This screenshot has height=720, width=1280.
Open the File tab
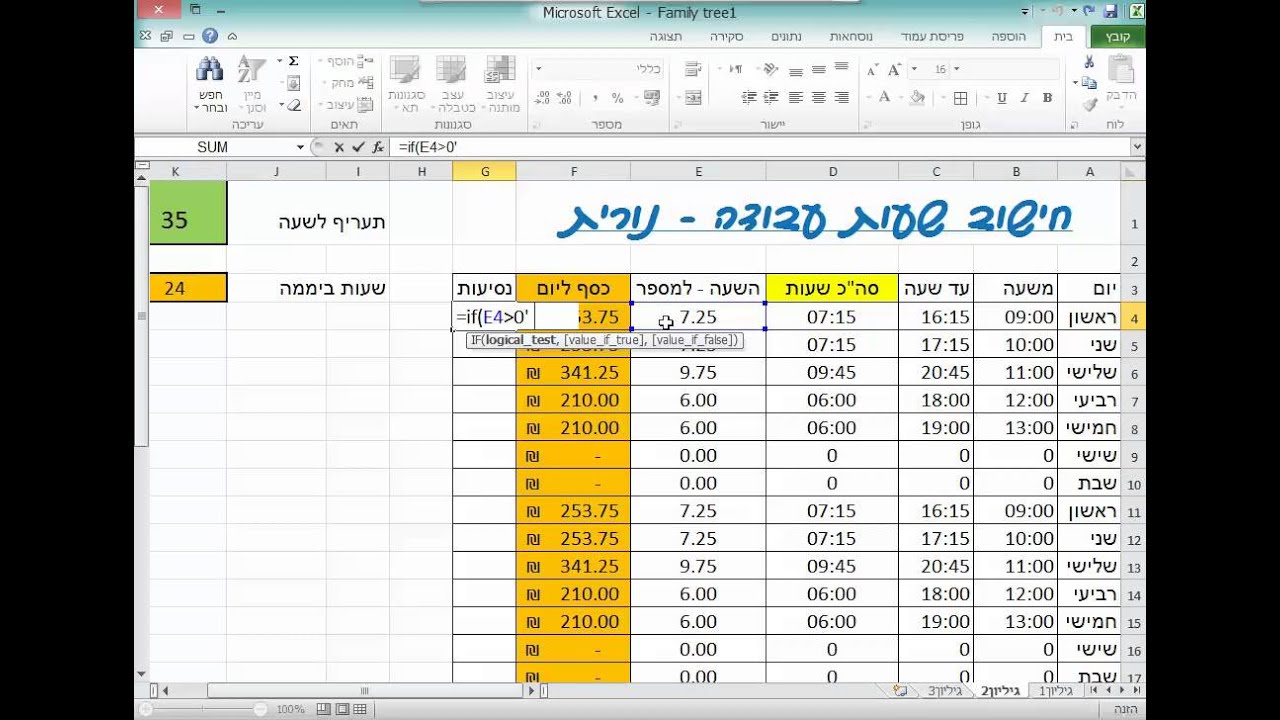[1118, 36]
